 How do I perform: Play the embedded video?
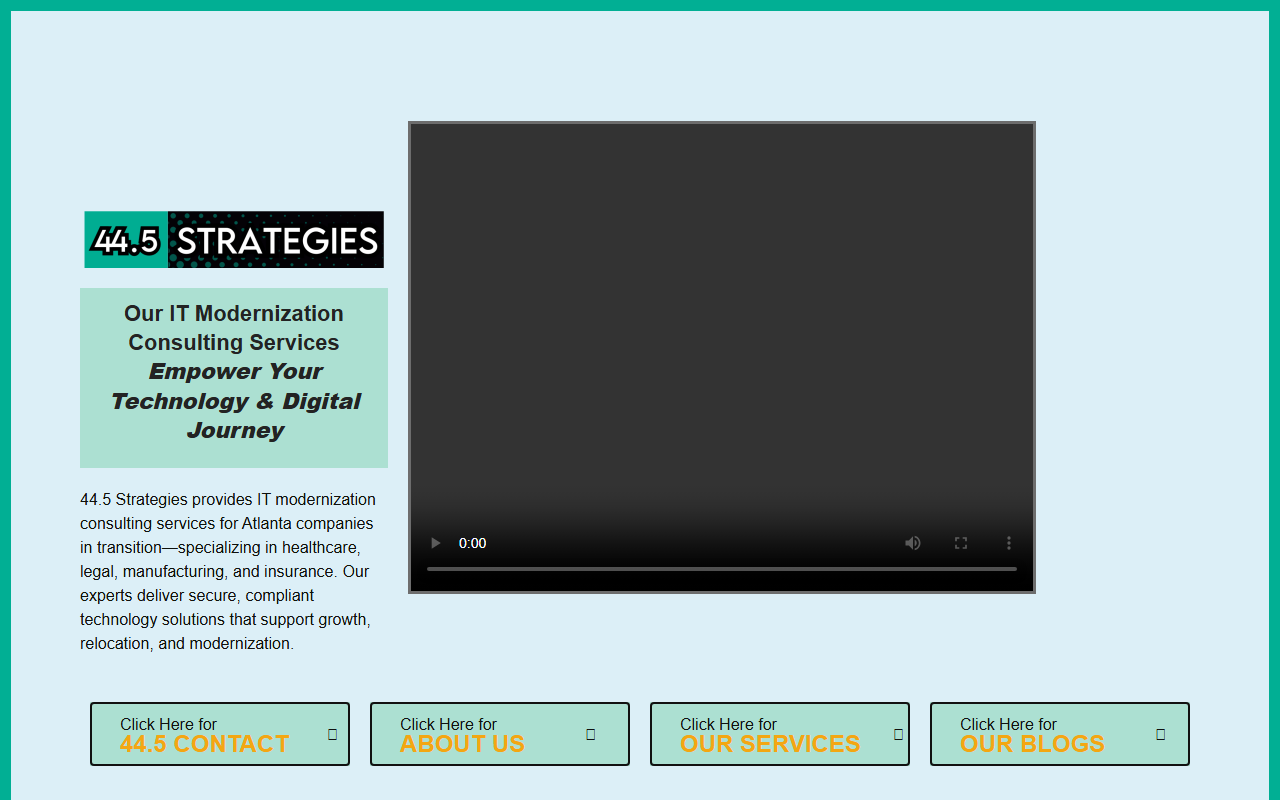(x=435, y=543)
